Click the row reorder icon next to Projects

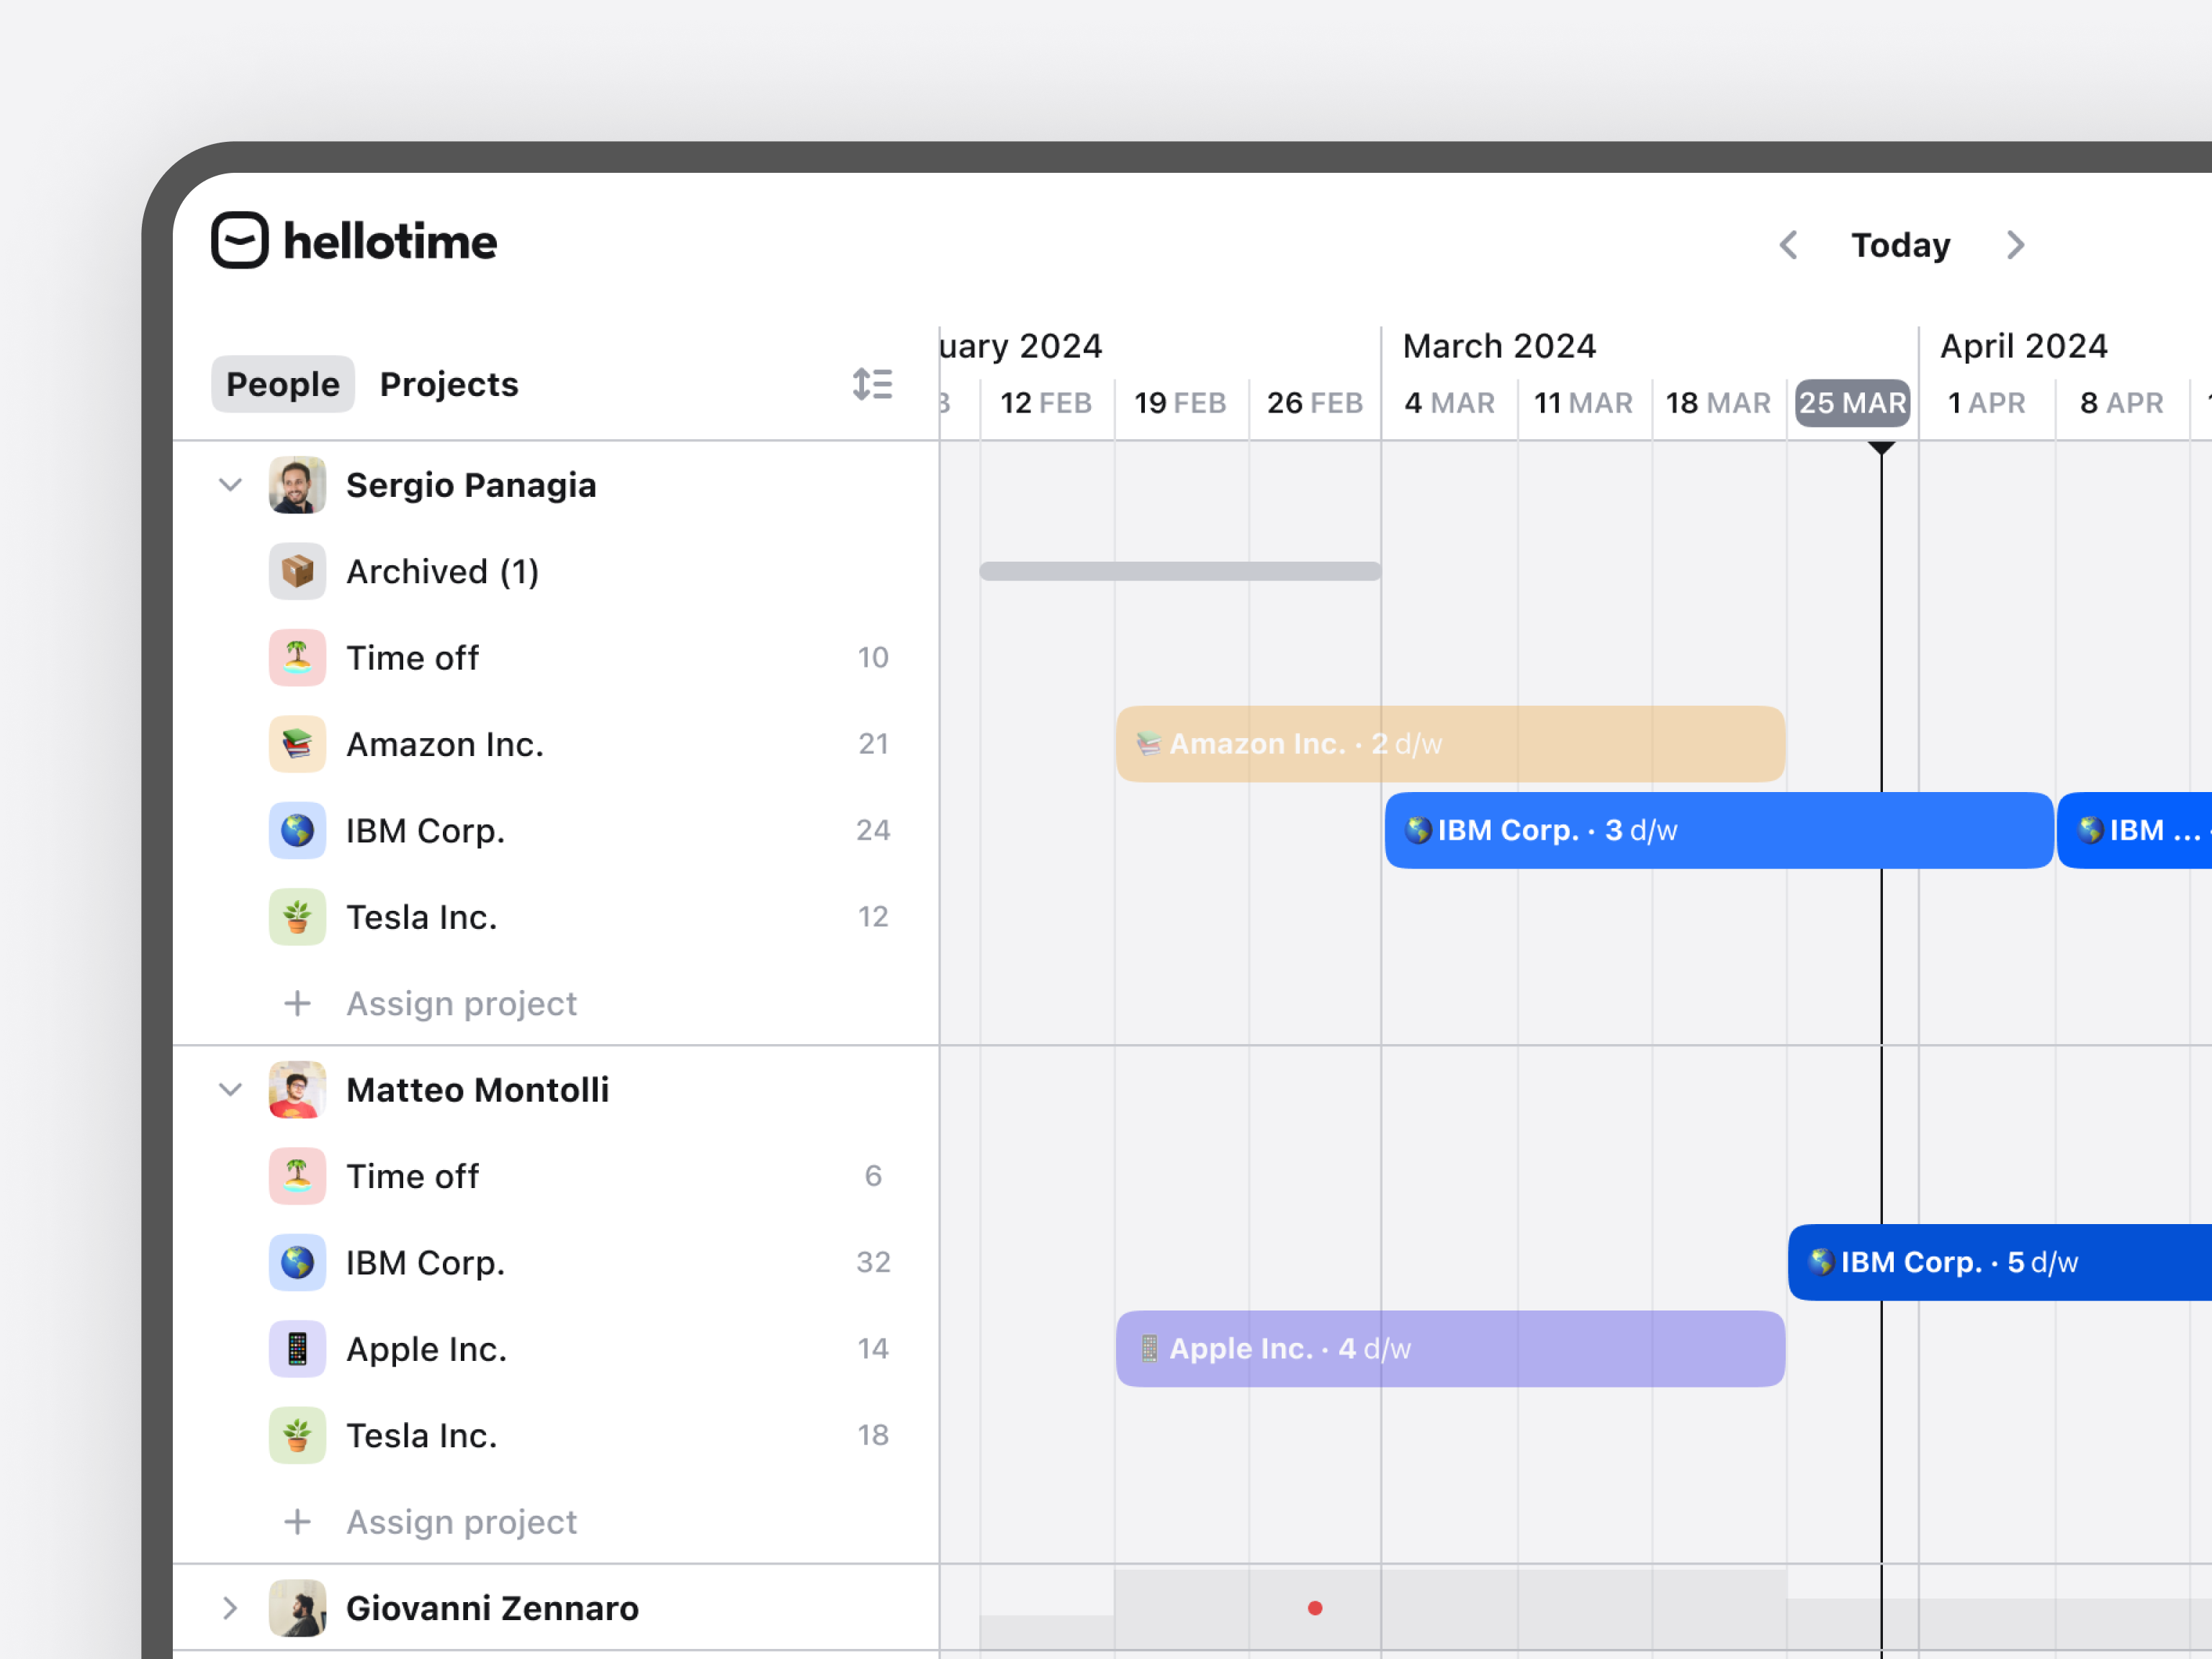tap(871, 384)
